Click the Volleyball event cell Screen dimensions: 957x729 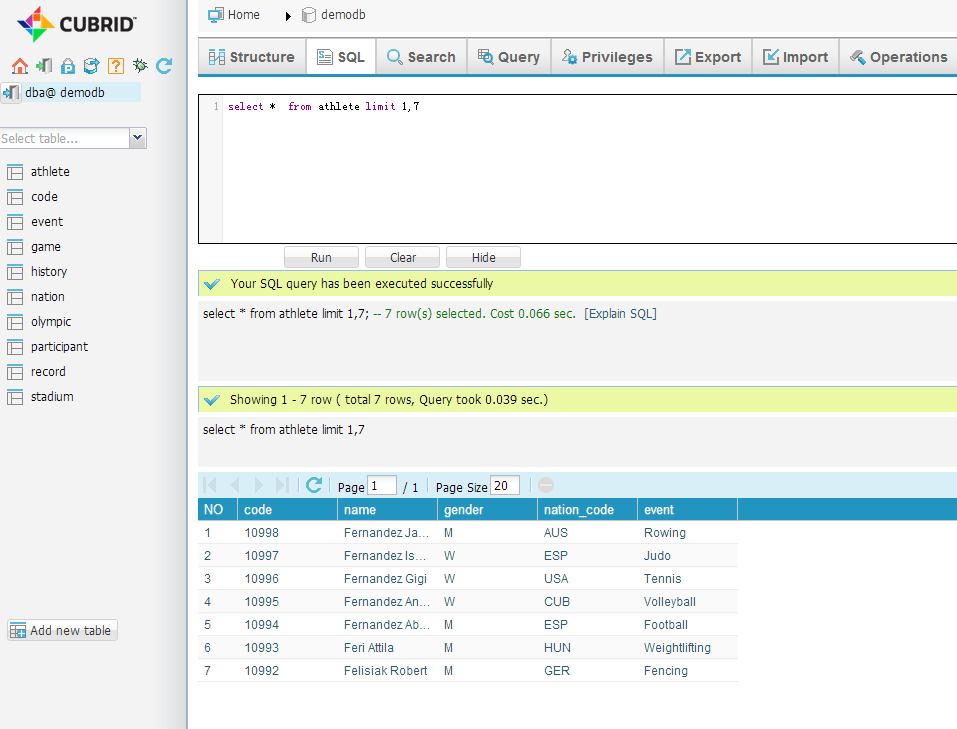click(670, 602)
